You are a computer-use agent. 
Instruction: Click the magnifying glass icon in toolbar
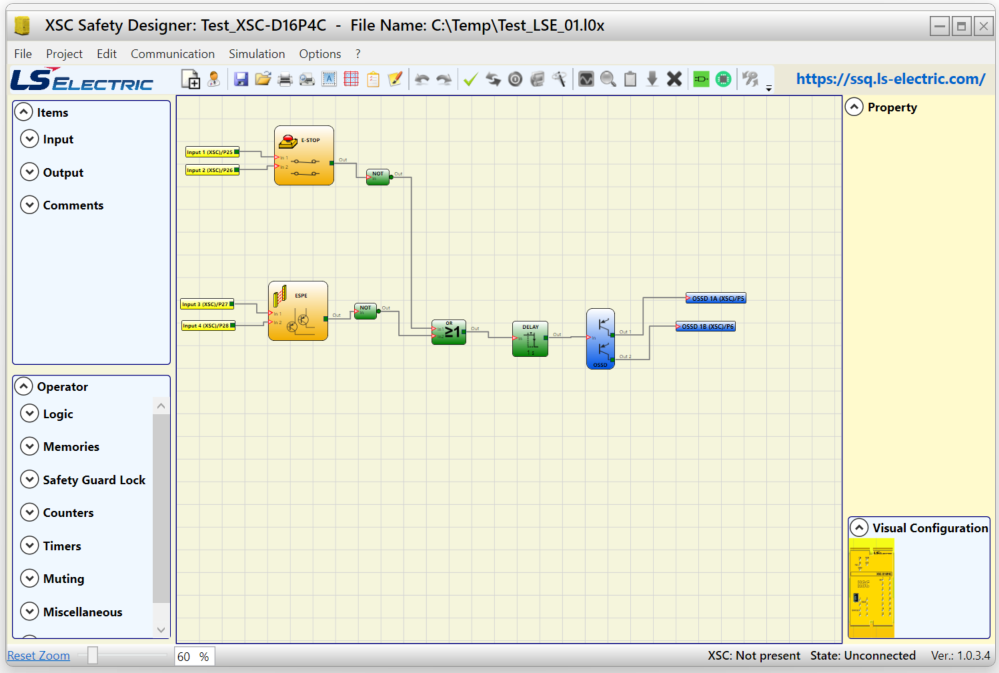pos(608,79)
